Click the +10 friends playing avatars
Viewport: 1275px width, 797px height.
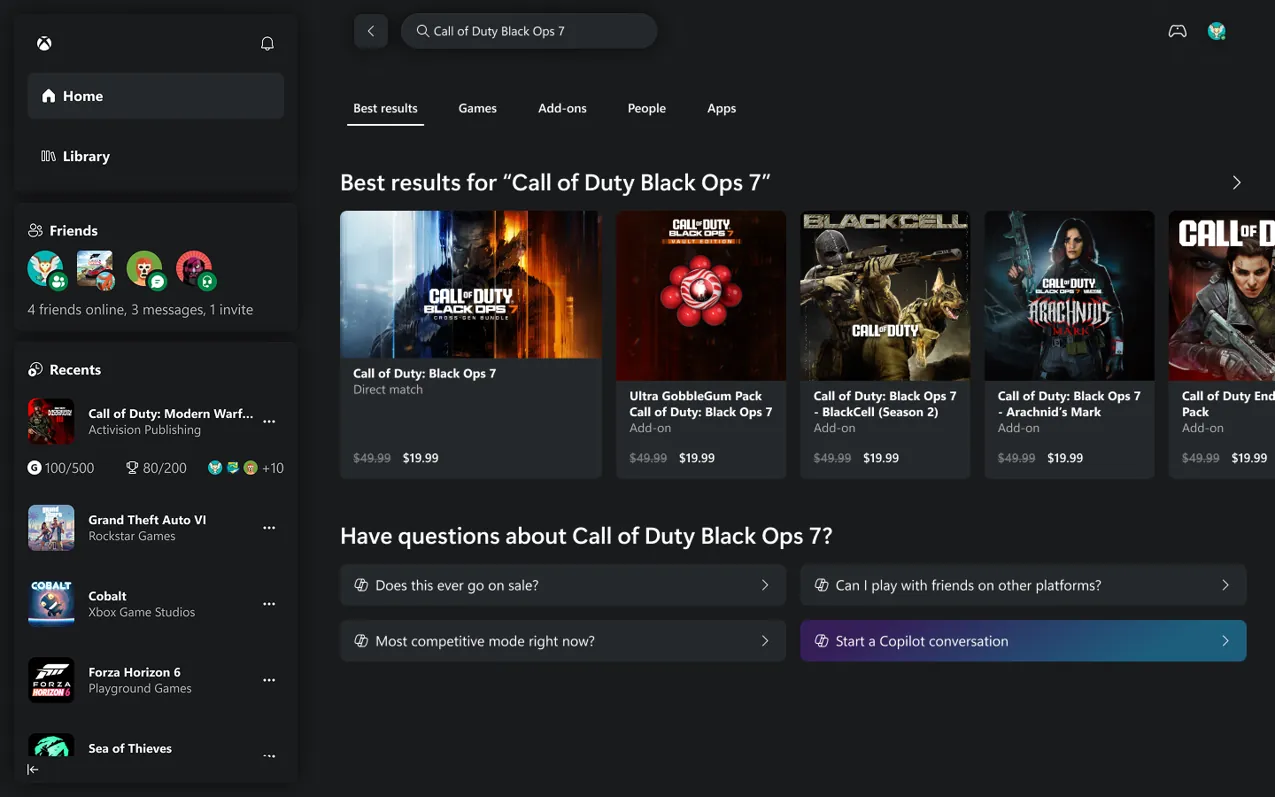click(x=246, y=468)
